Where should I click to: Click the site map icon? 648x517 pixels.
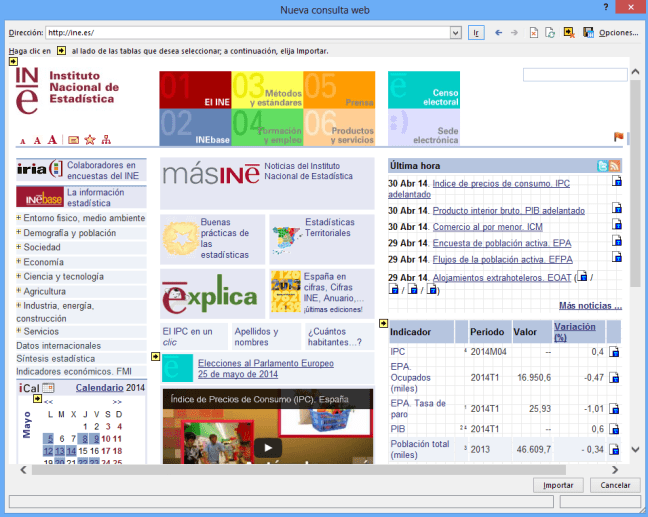click(106, 140)
